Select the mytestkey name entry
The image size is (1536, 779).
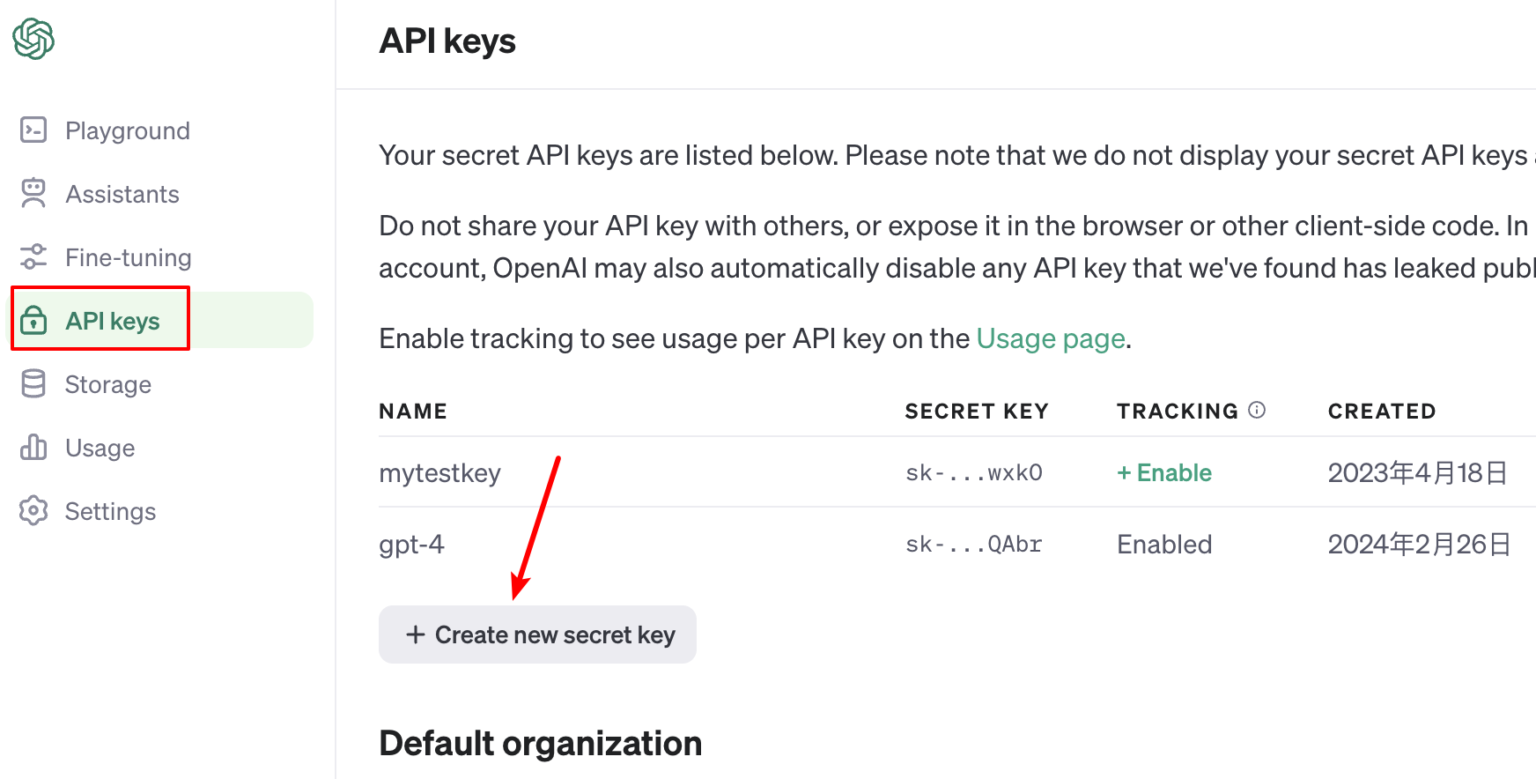[x=440, y=473]
